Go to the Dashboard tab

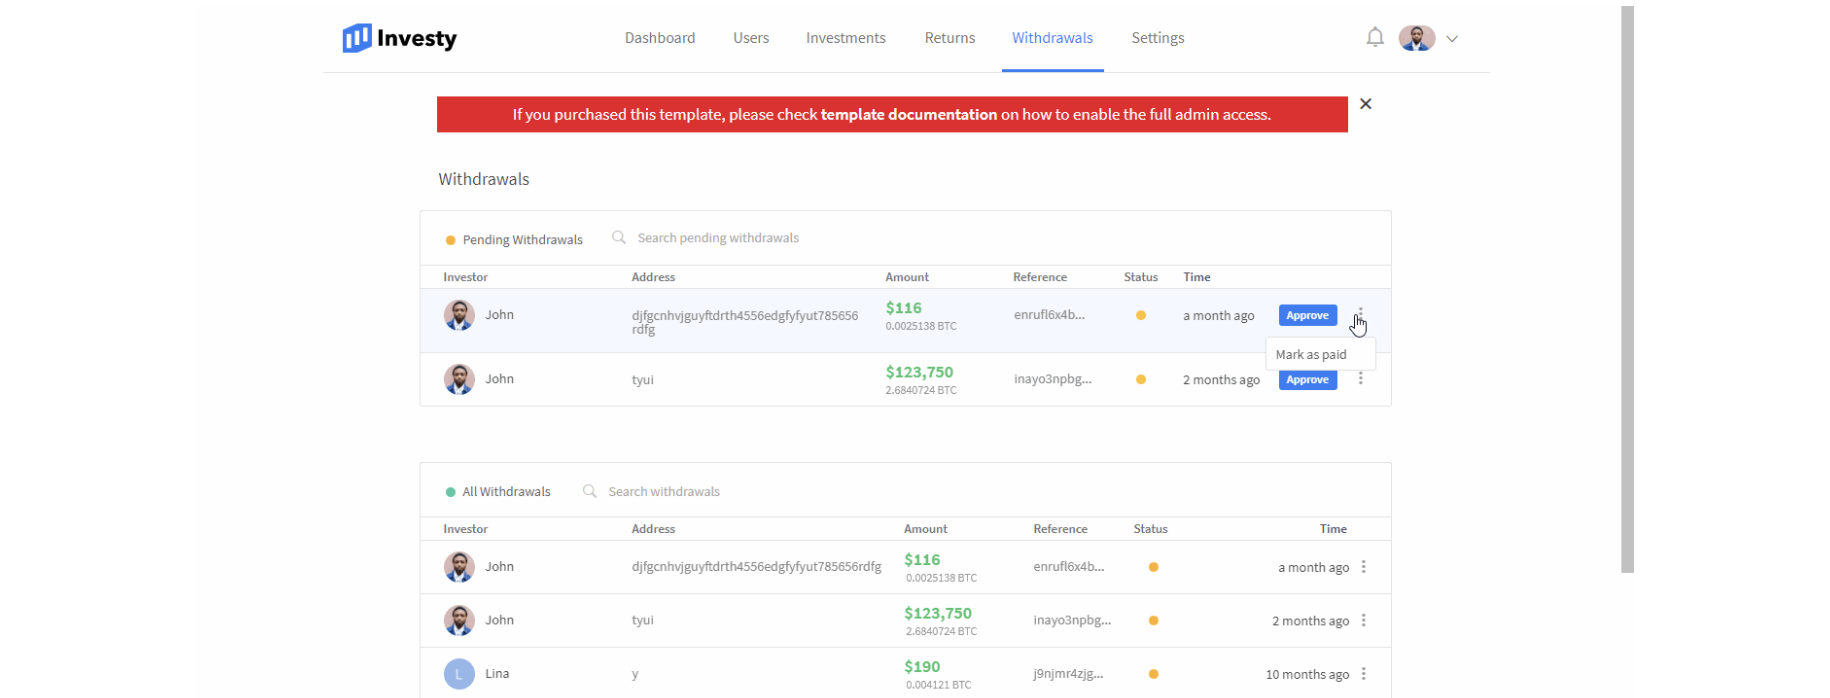tap(659, 38)
